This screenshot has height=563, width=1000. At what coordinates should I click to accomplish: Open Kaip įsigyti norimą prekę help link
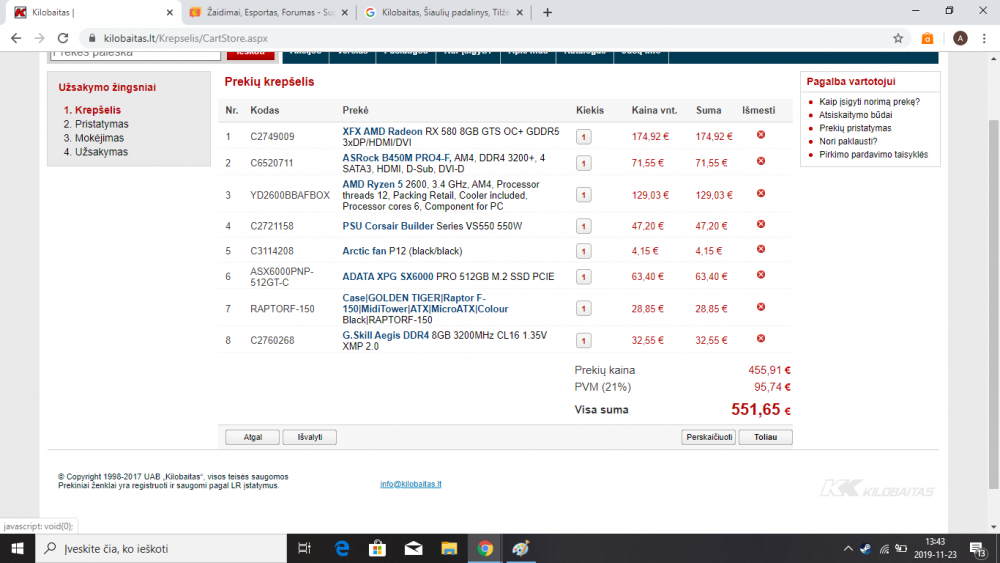[869, 101]
